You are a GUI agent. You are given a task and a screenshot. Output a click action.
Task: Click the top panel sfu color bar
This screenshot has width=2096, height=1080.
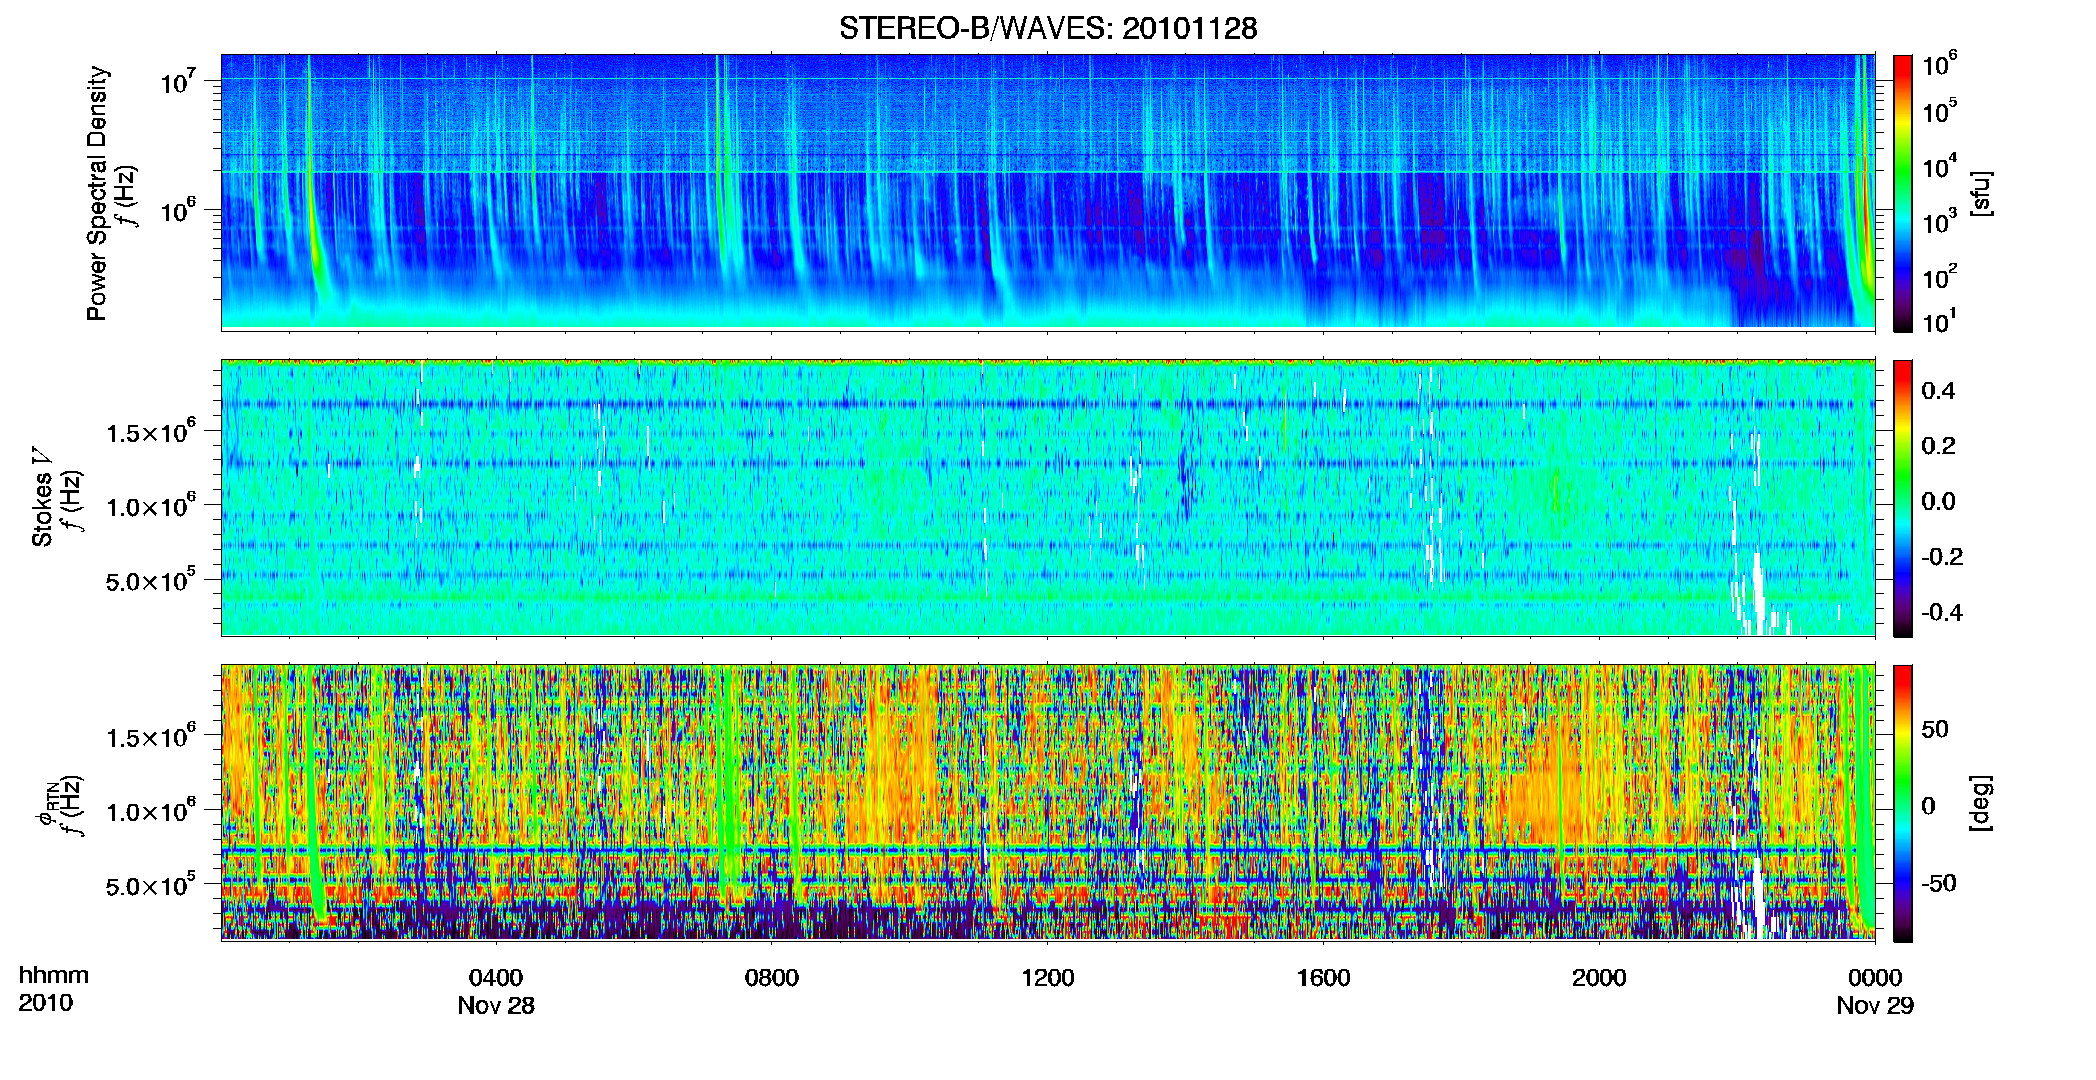pyautogui.click(x=1903, y=193)
